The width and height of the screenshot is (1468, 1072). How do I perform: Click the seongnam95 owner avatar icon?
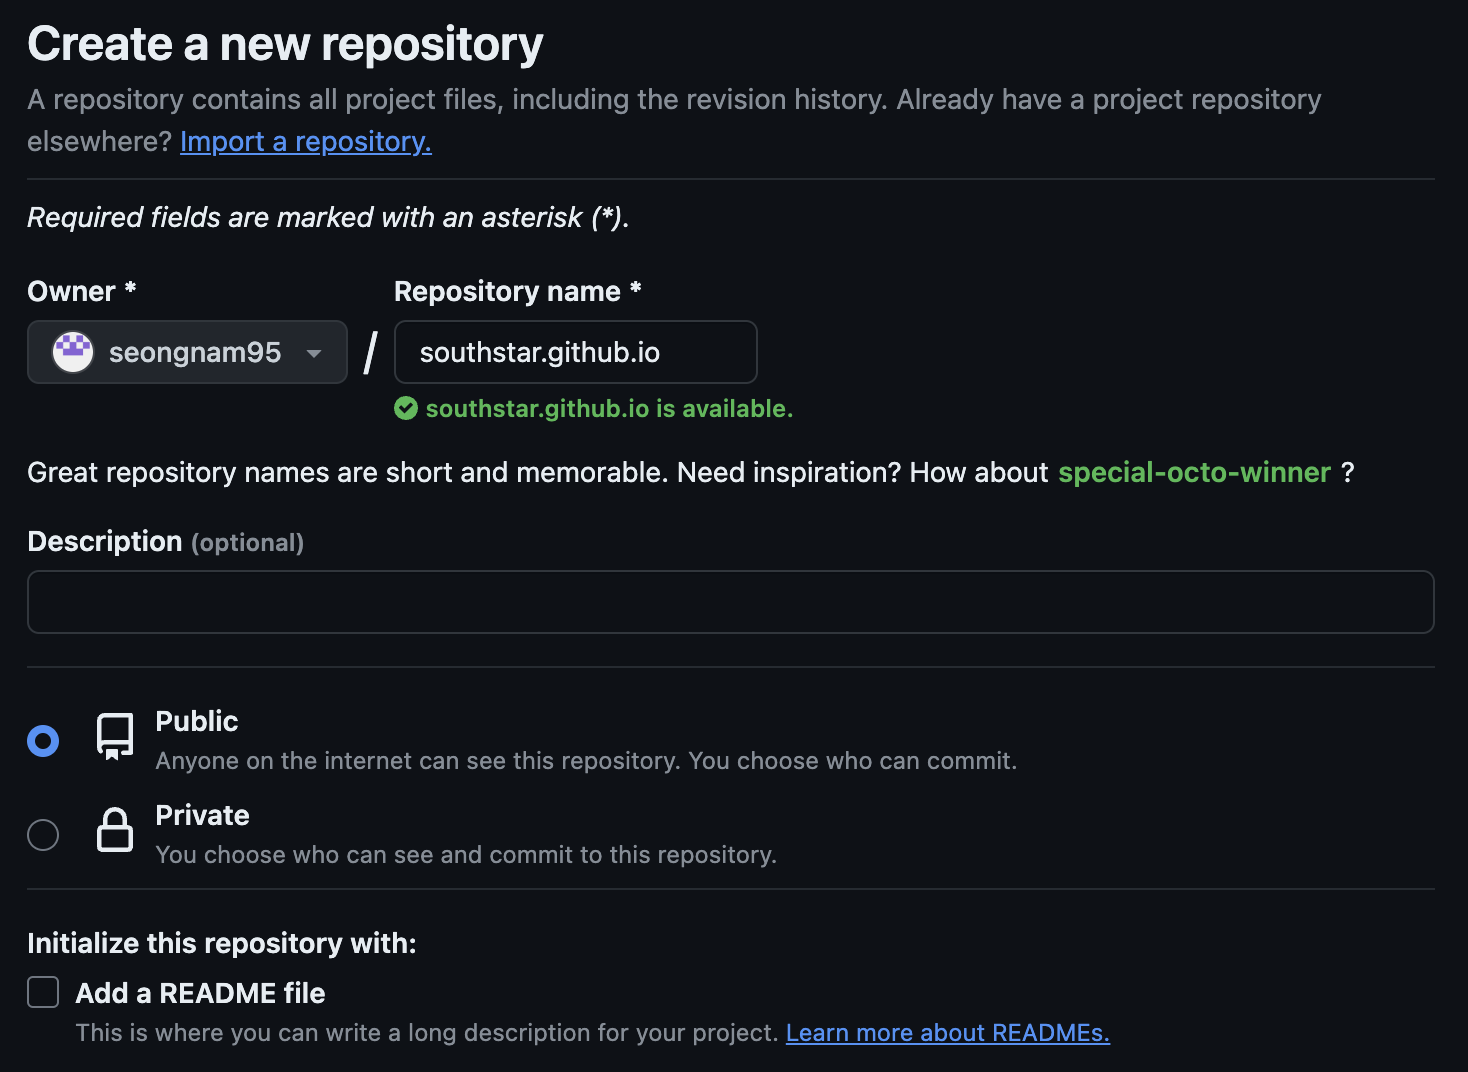tap(73, 352)
